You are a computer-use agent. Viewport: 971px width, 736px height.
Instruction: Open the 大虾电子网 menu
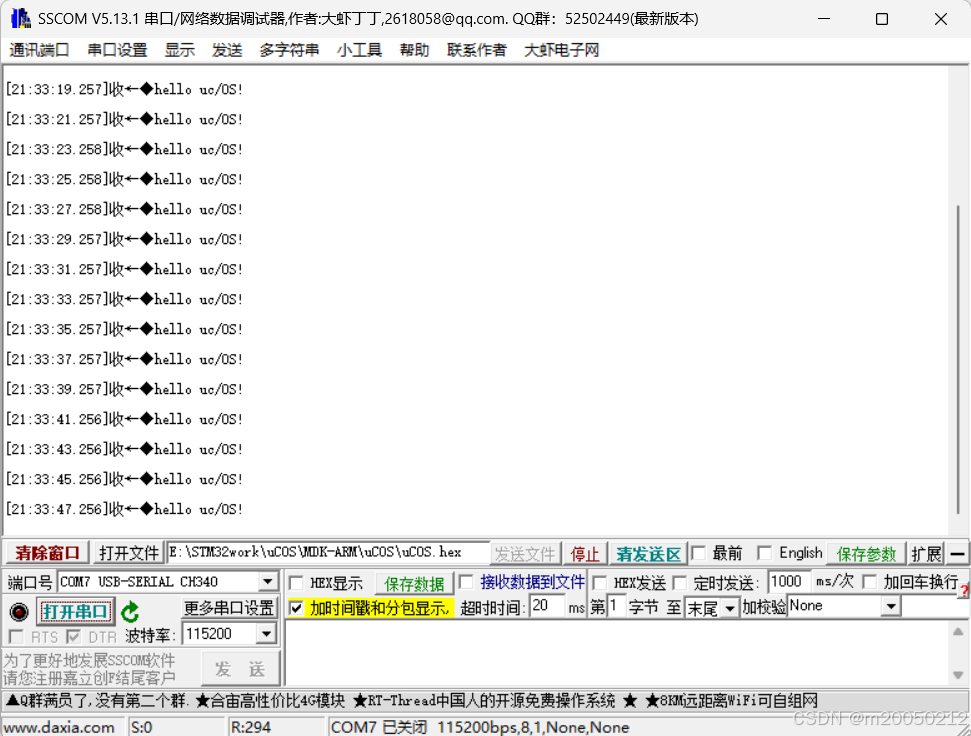562,50
